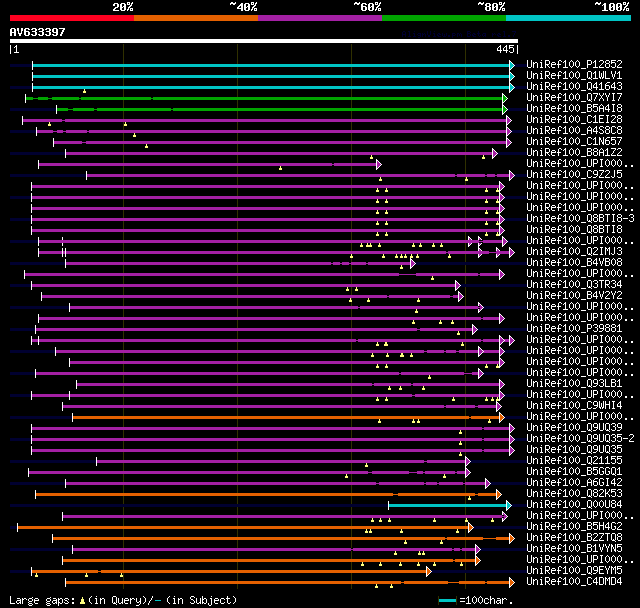Screen dimensions: 640x608
Task: Select the UniRef100_Q8BTI8 label
Action: pyautogui.click(x=574, y=230)
